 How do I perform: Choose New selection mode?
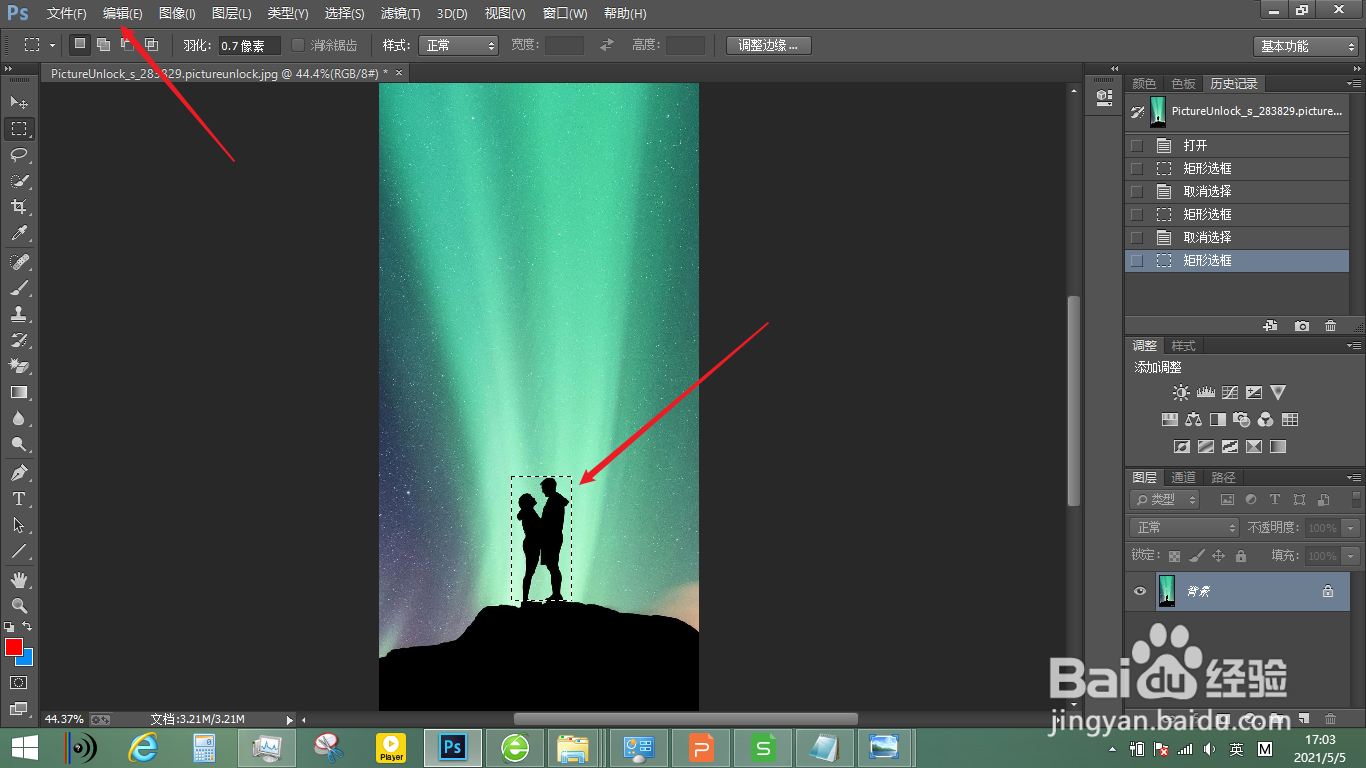[79, 45]
